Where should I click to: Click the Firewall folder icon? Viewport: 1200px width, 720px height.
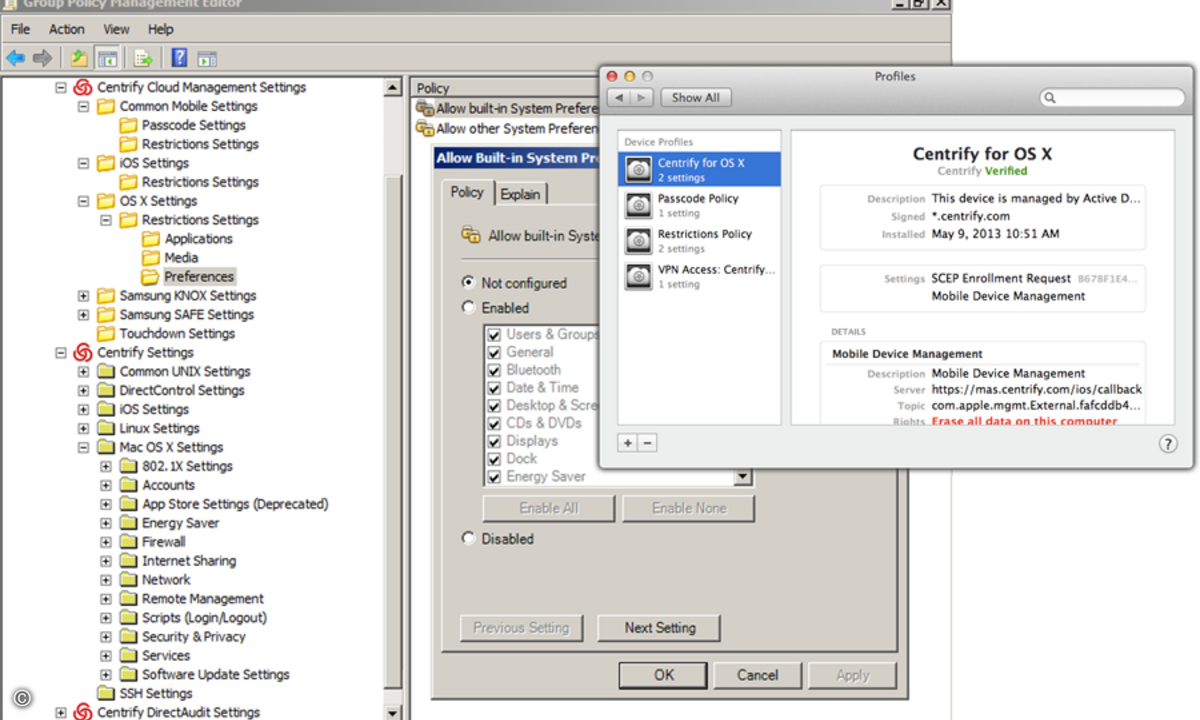coord(128,541)
